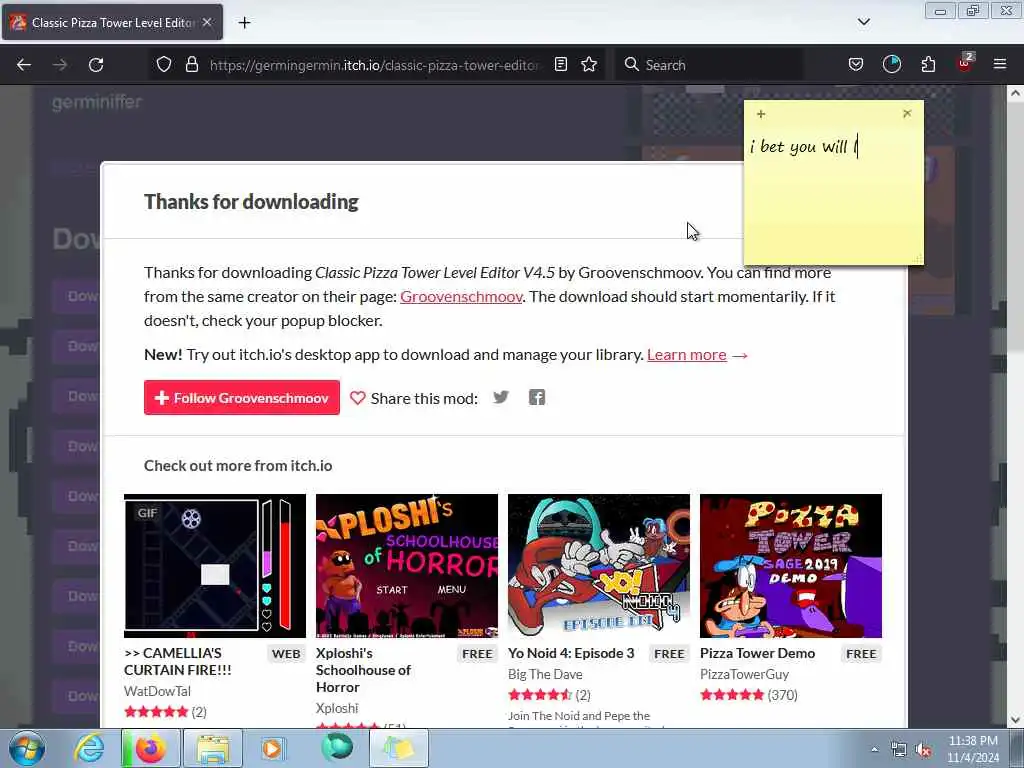Screen dimensions: 1024x768
Task: Open the extensions puzzle icon
Action: click(928, 65)
